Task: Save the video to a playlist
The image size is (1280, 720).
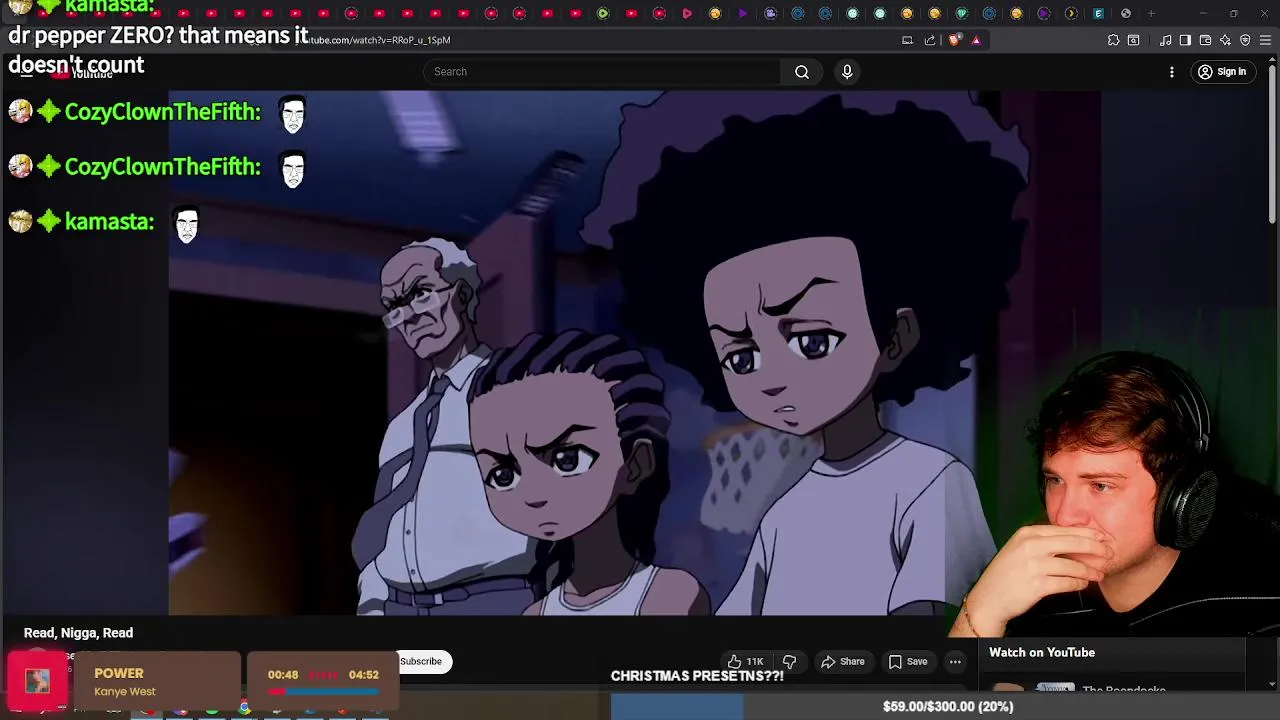Action: point(908,661)
